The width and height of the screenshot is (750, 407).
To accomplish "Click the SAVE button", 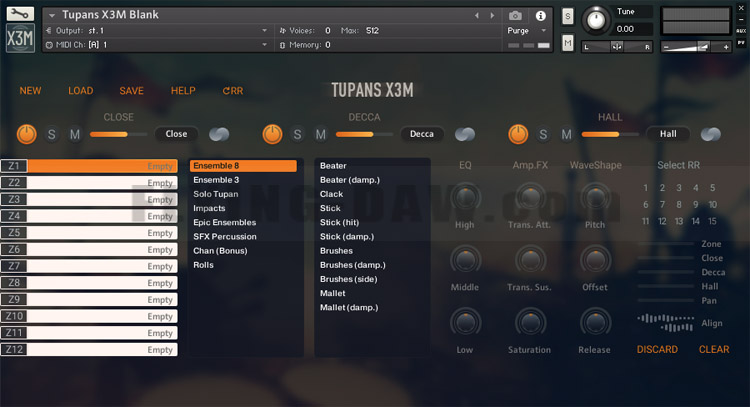I will click(132, 91).
